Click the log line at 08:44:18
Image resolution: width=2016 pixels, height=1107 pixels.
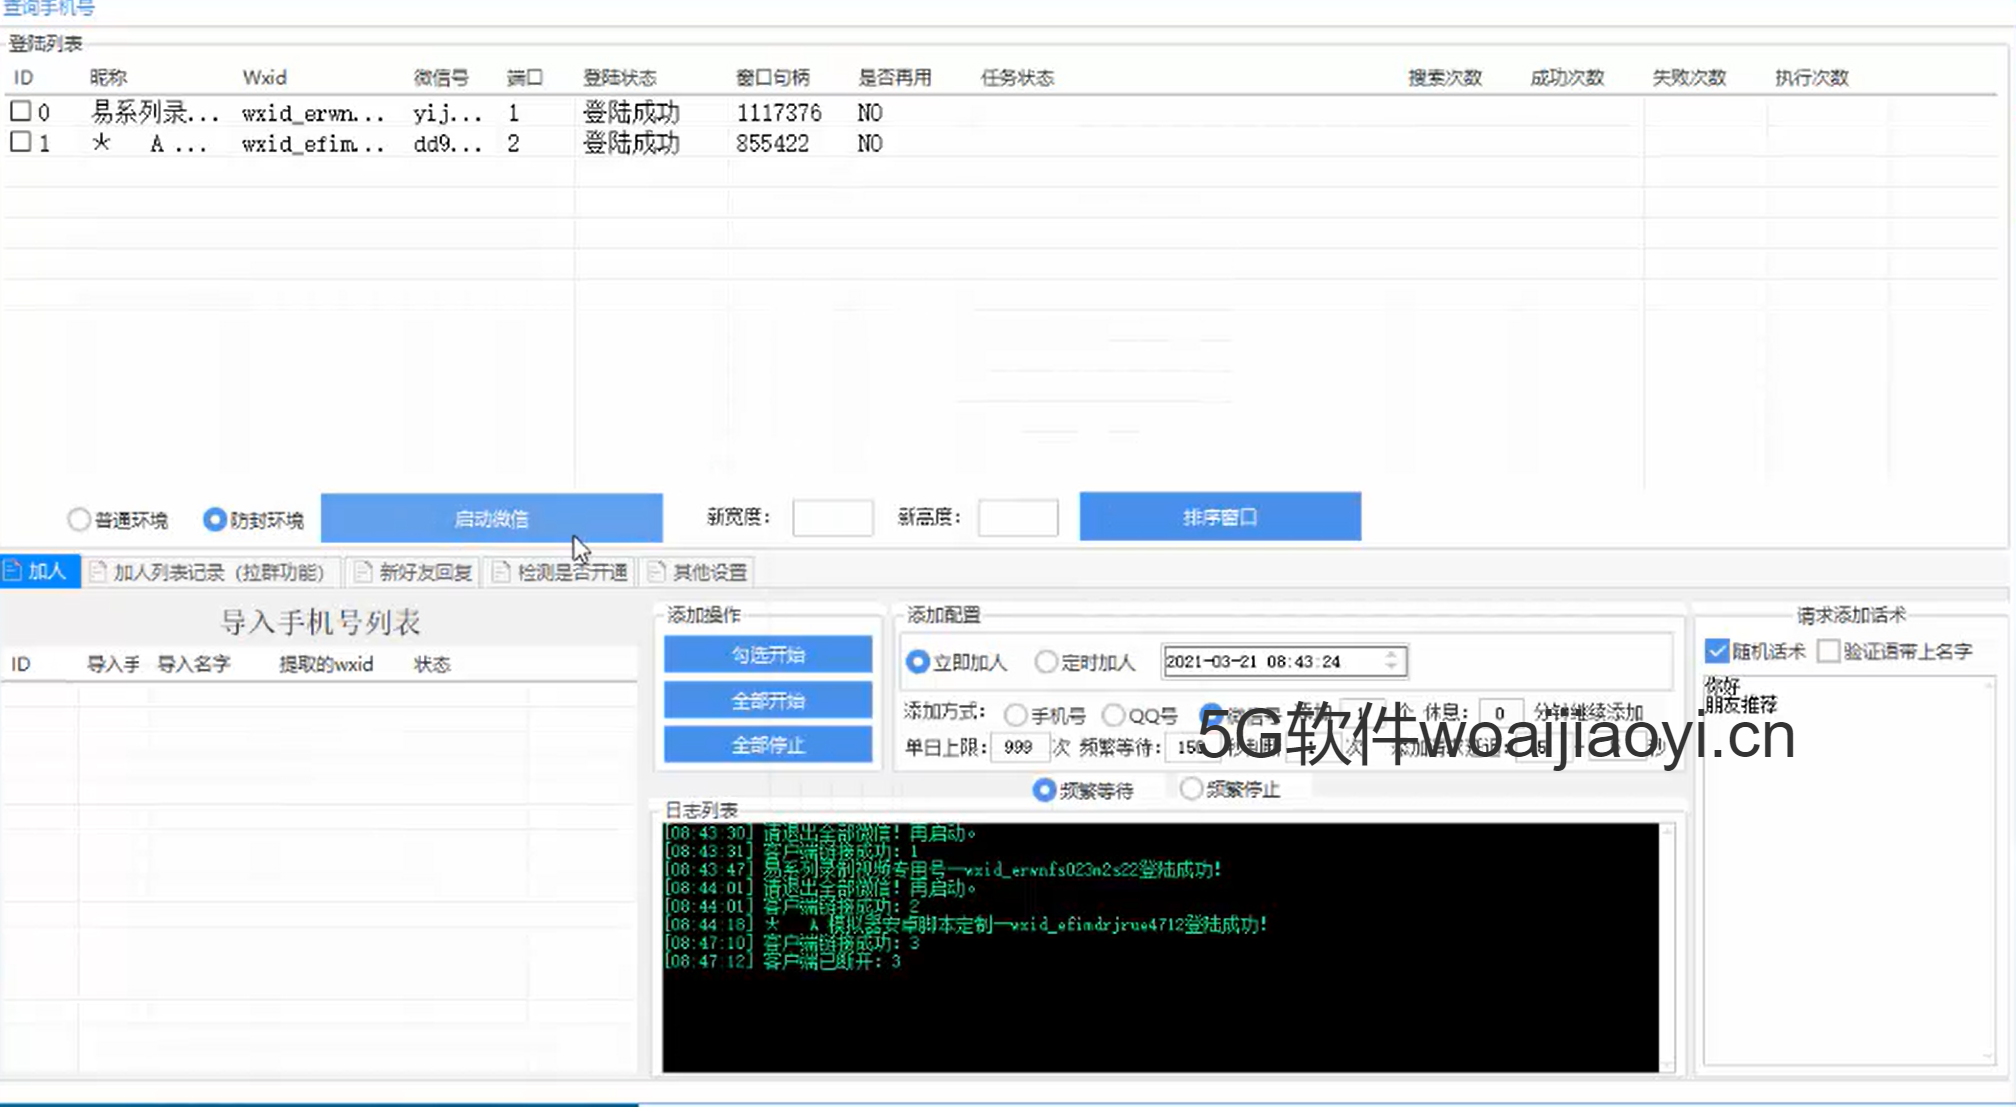point(966,924)
